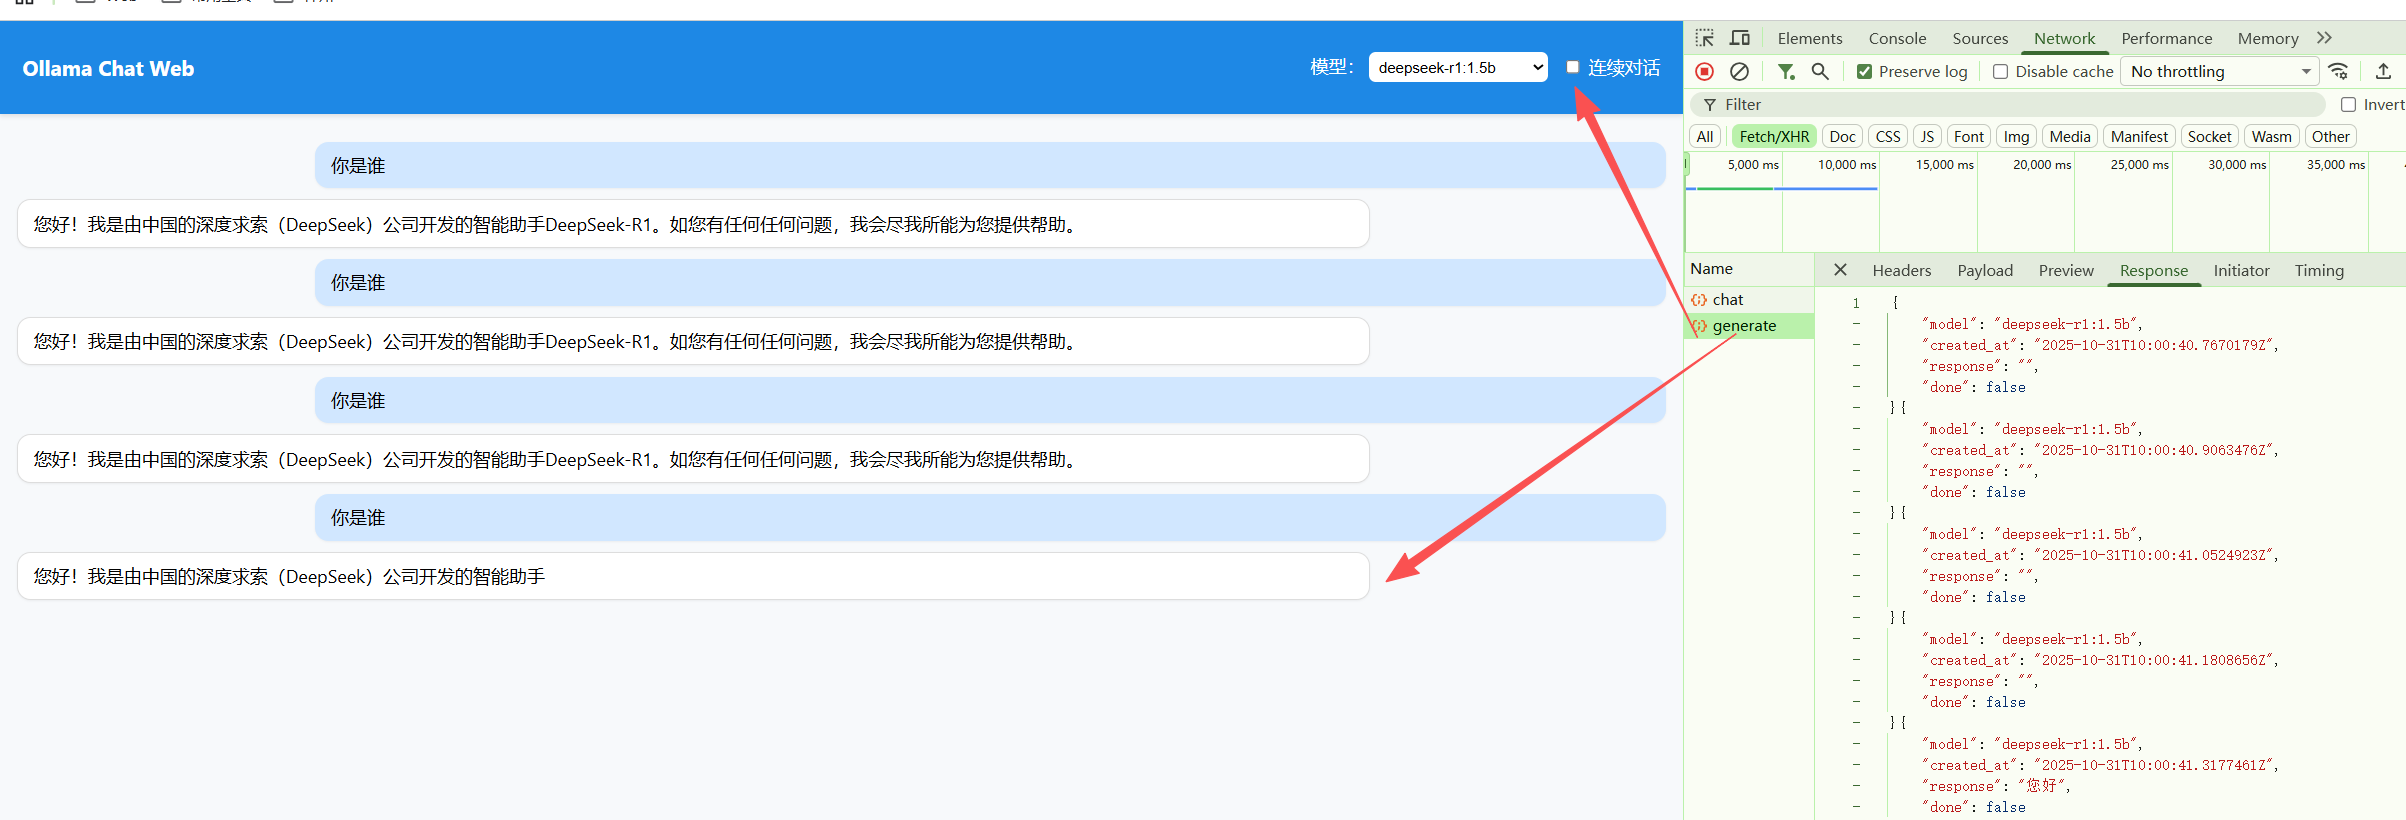
Task: Switch to the Elements tab
Action: point(1809,38)
